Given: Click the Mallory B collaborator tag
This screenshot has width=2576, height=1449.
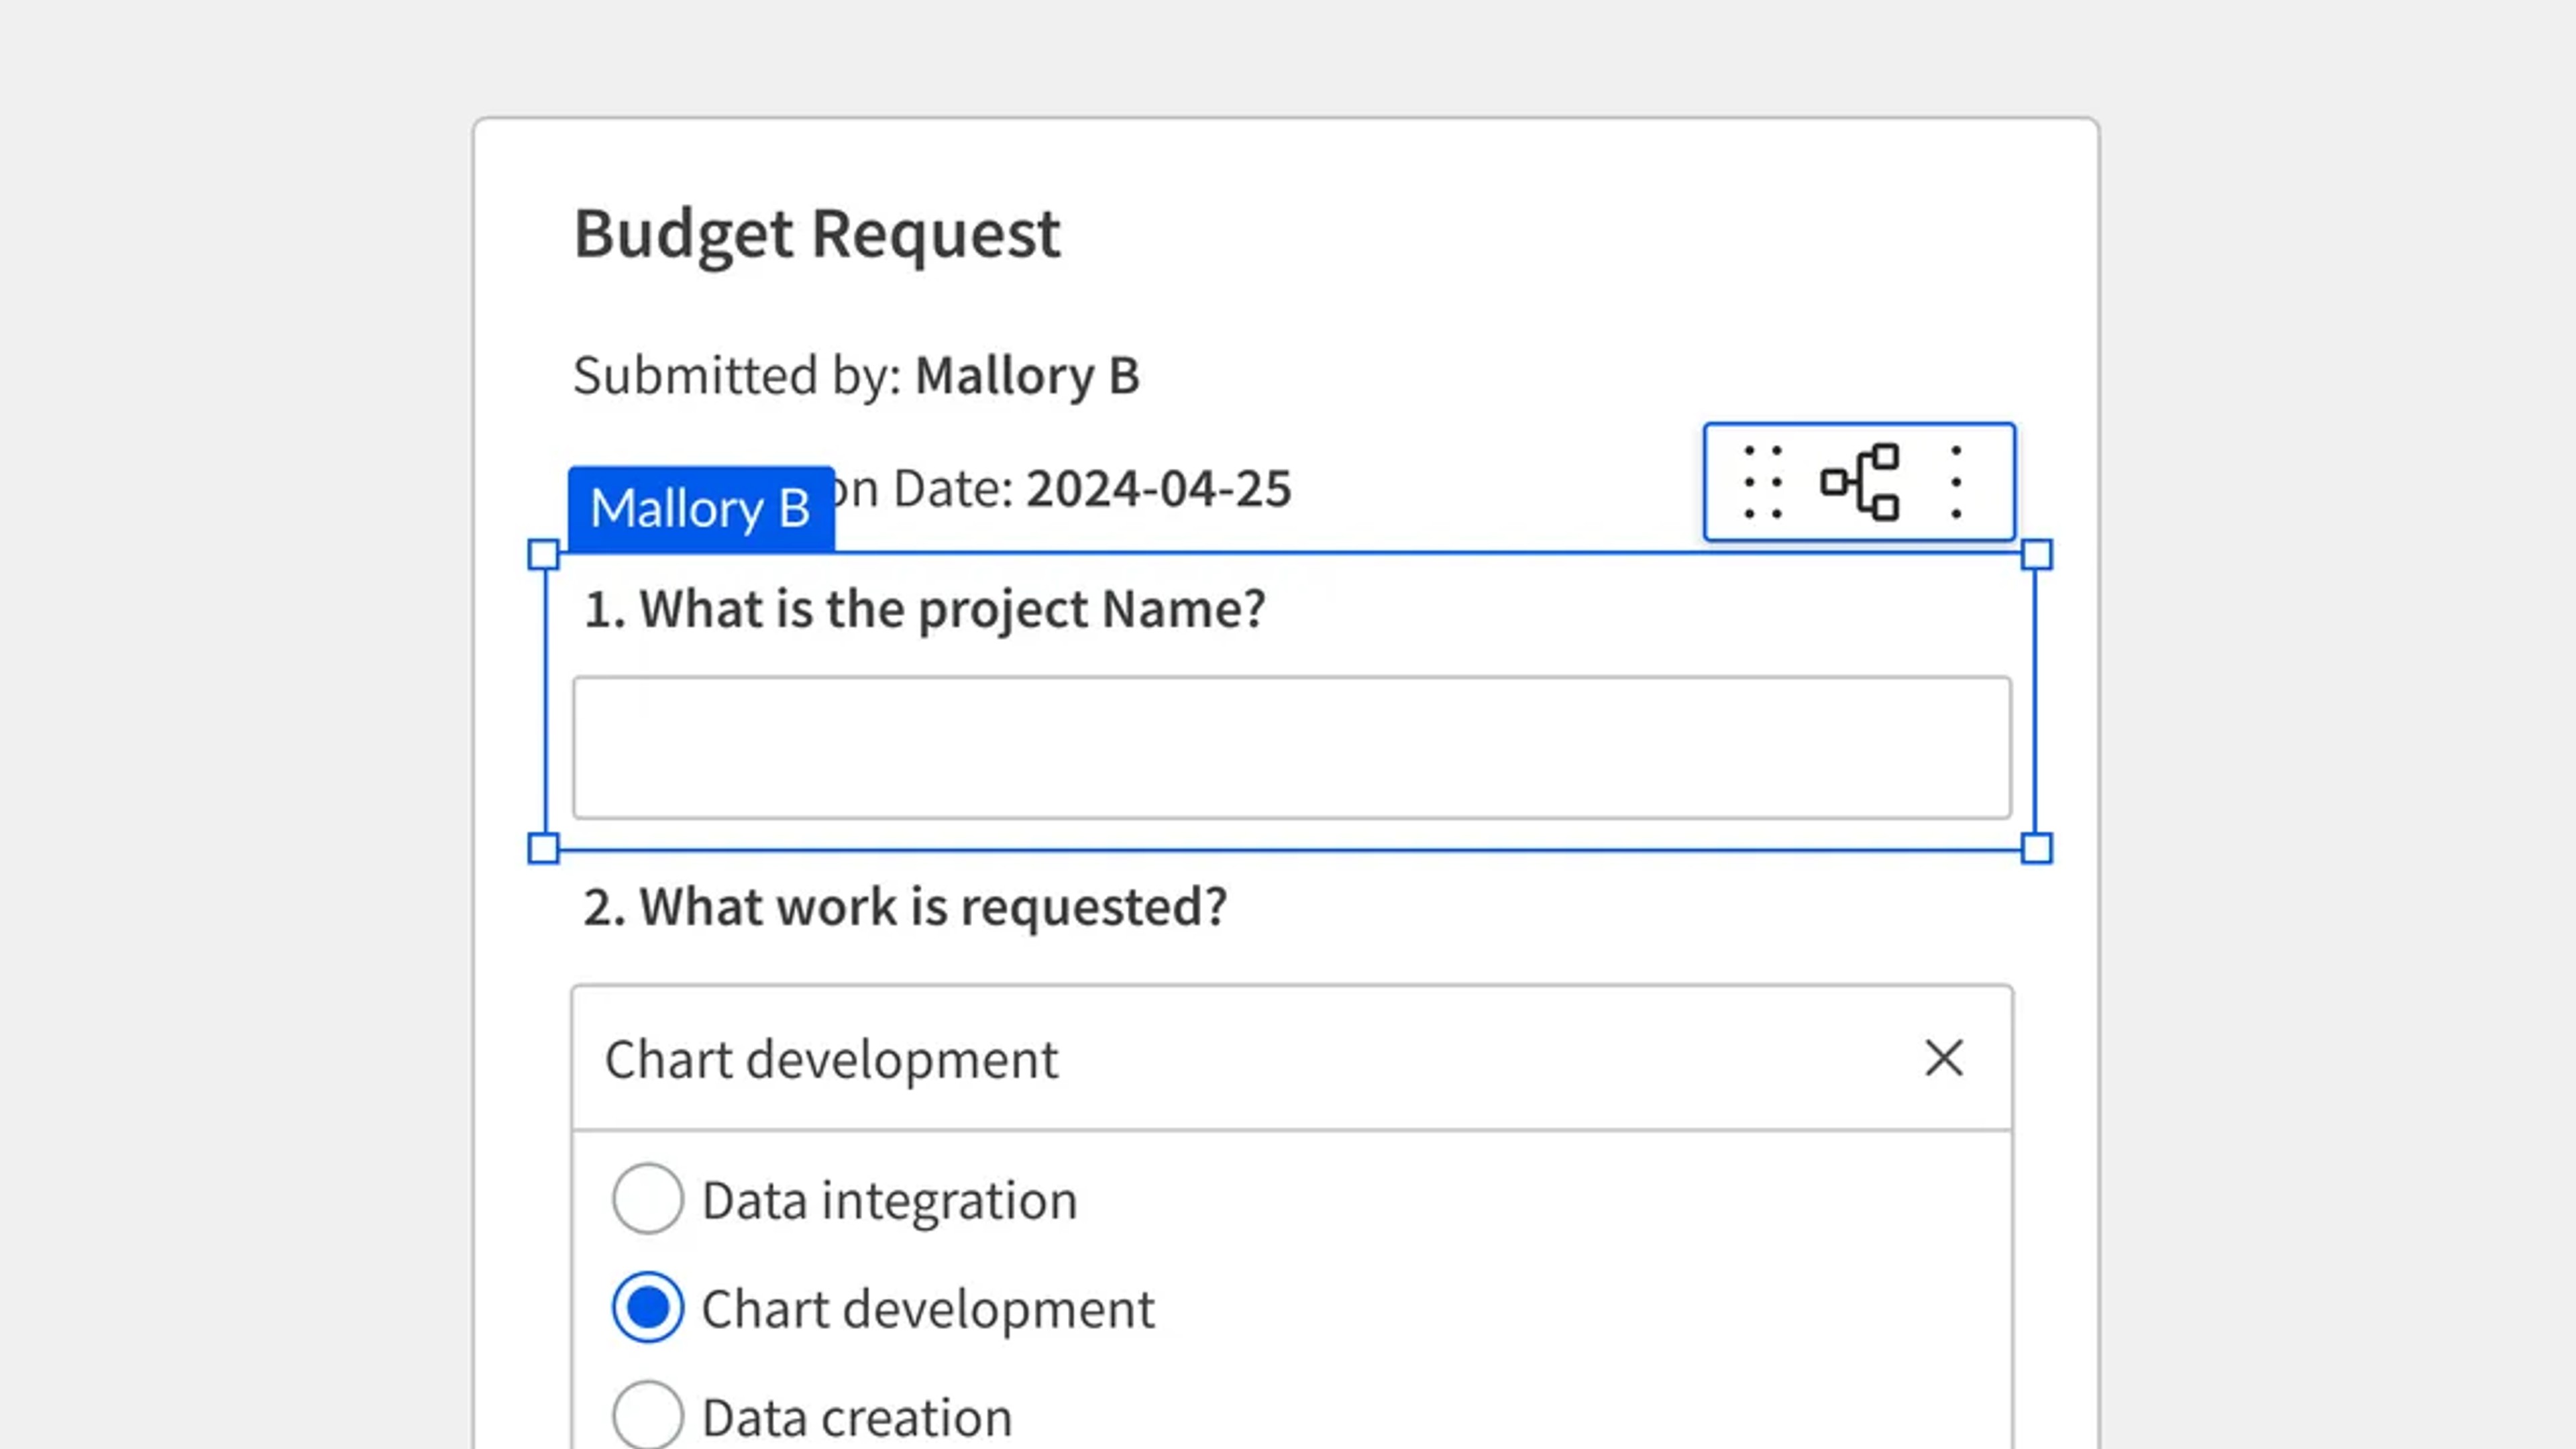Looking at the screenshot, I should pos(701,508).
